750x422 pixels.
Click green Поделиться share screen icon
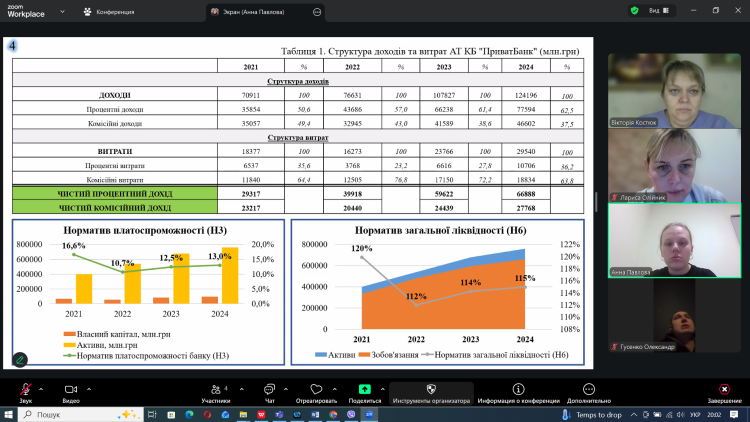365,389
